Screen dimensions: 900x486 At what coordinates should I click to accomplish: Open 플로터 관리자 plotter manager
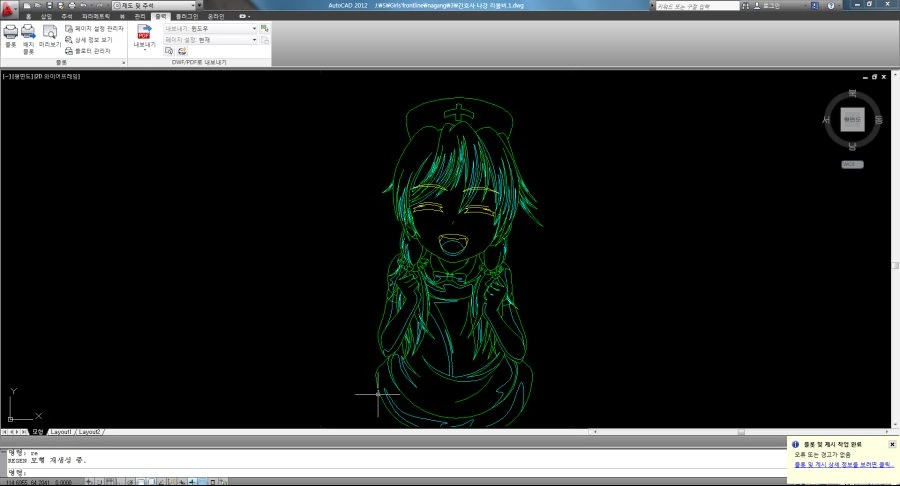[x=88, y=51]
